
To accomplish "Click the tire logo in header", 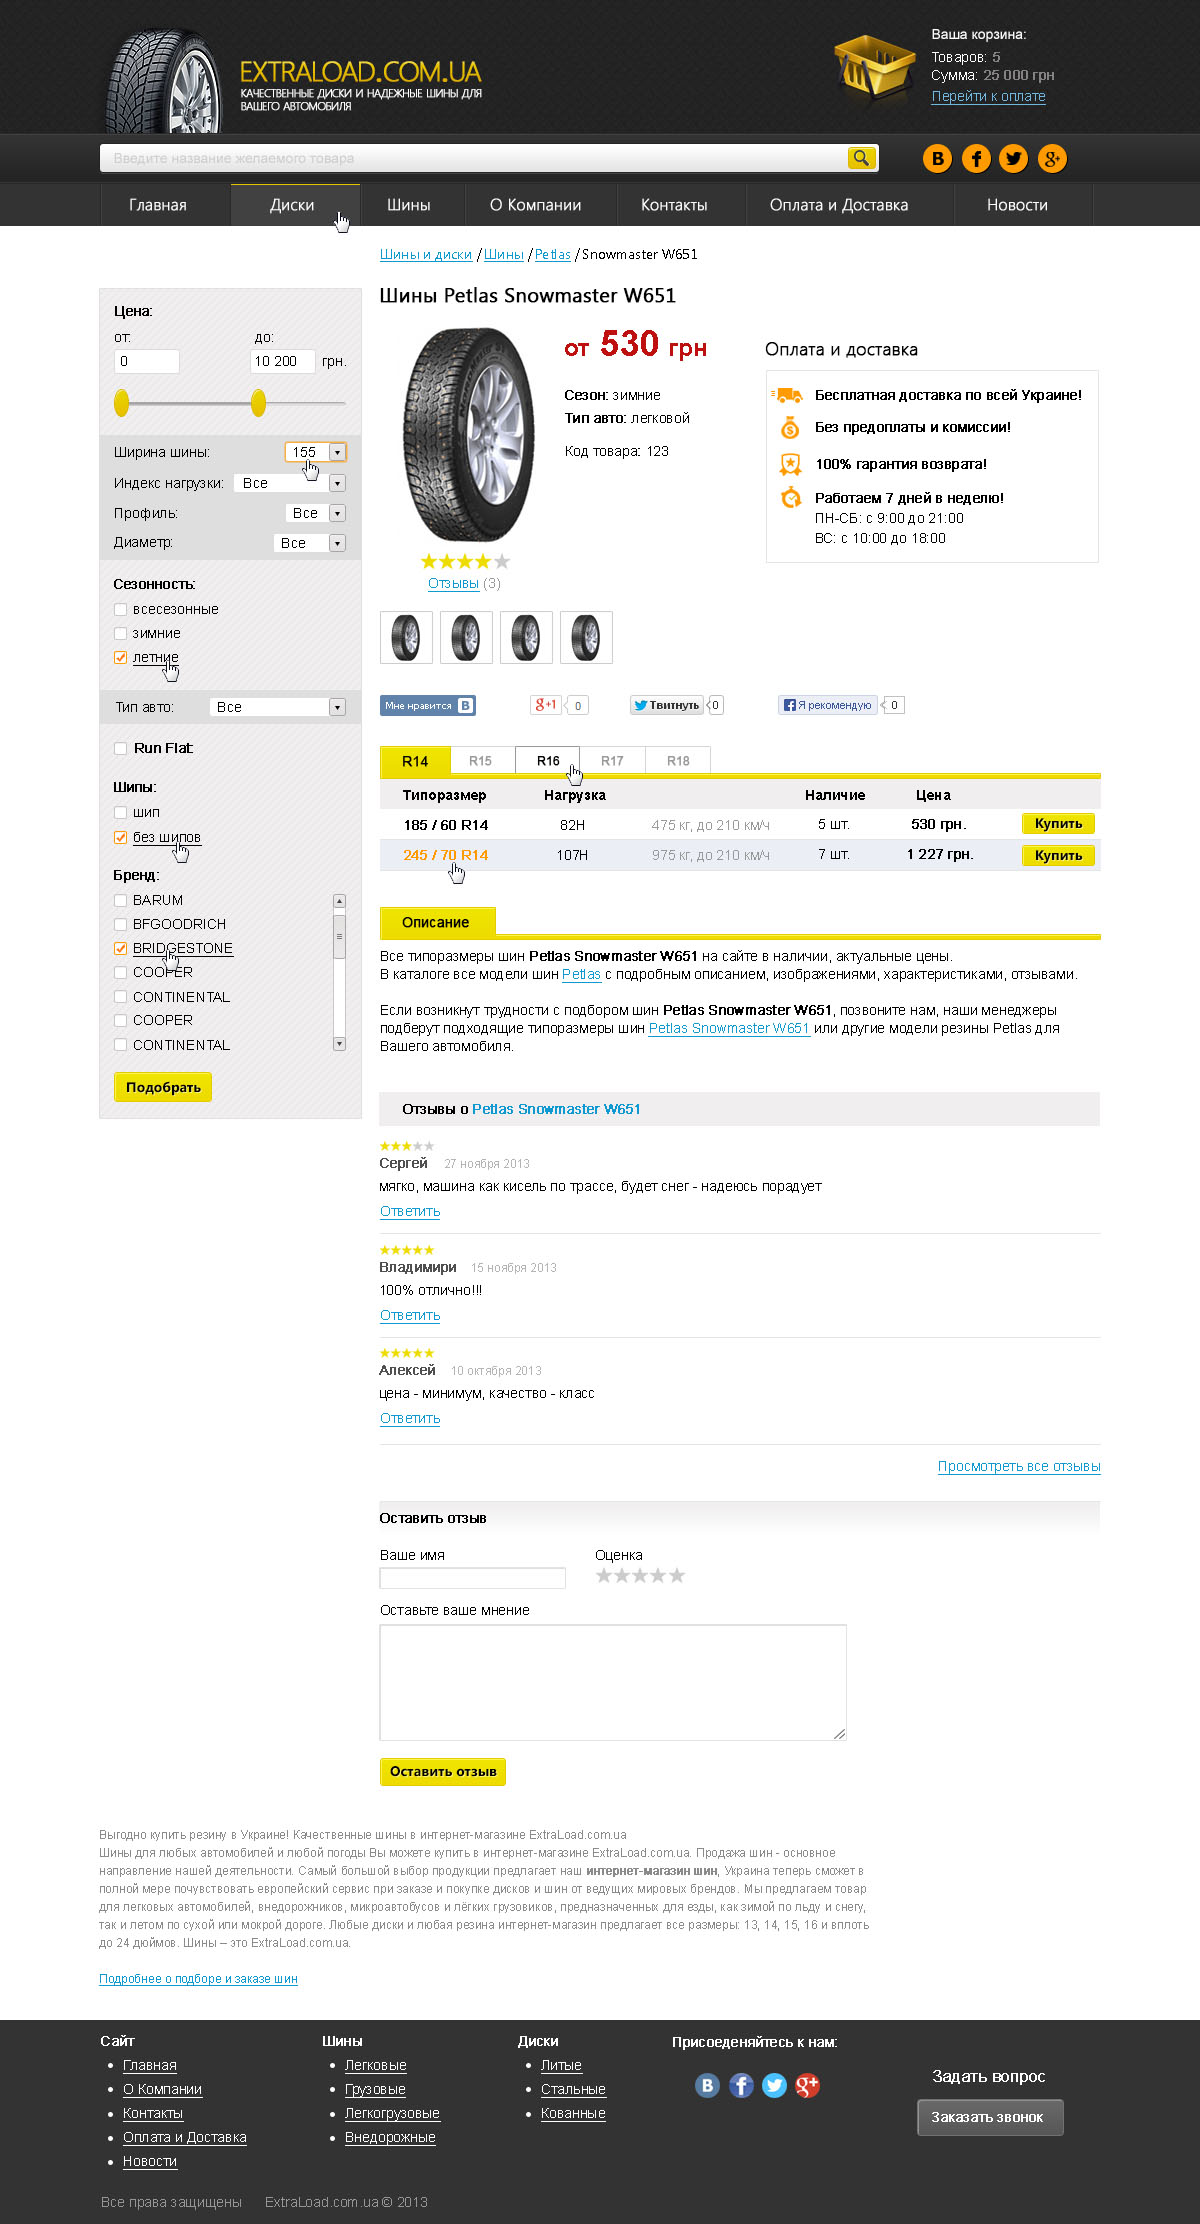I will (x=162, y=81).
